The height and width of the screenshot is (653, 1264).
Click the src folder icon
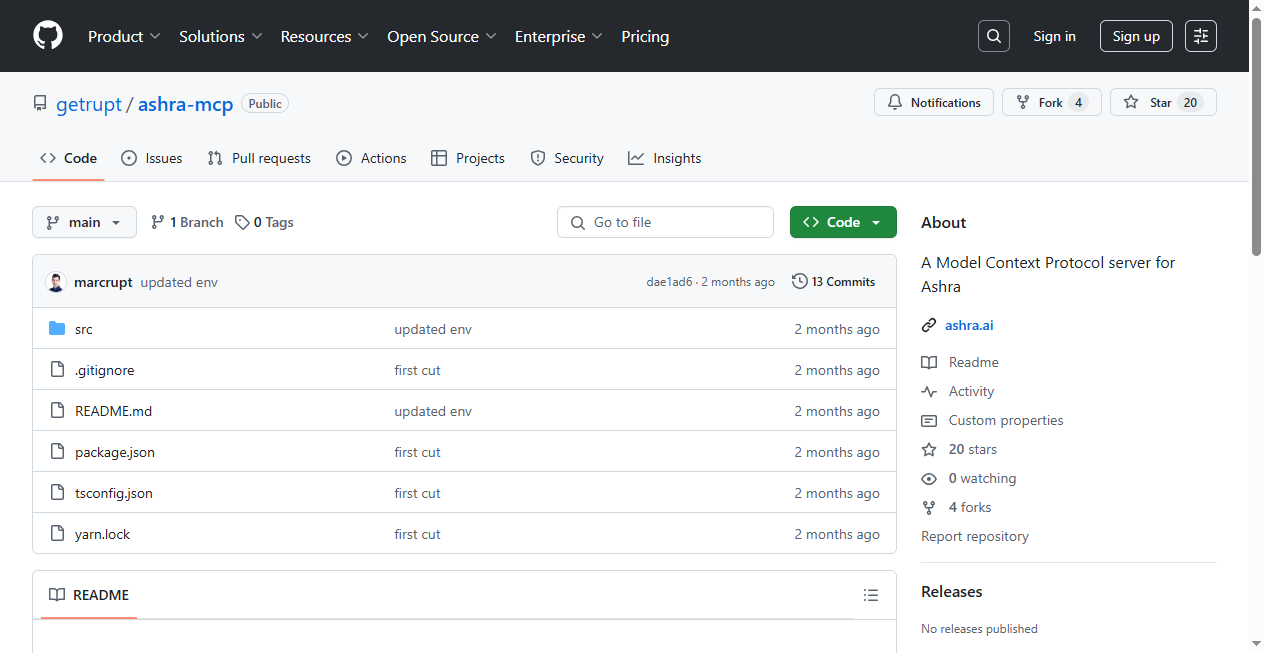tap(57, 329)
